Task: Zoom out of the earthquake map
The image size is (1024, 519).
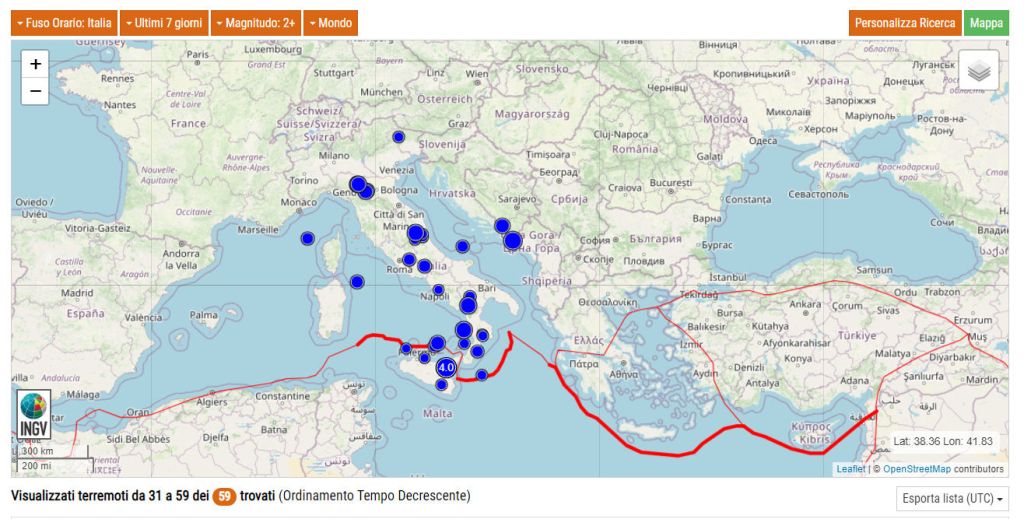Action: [35, 91]
